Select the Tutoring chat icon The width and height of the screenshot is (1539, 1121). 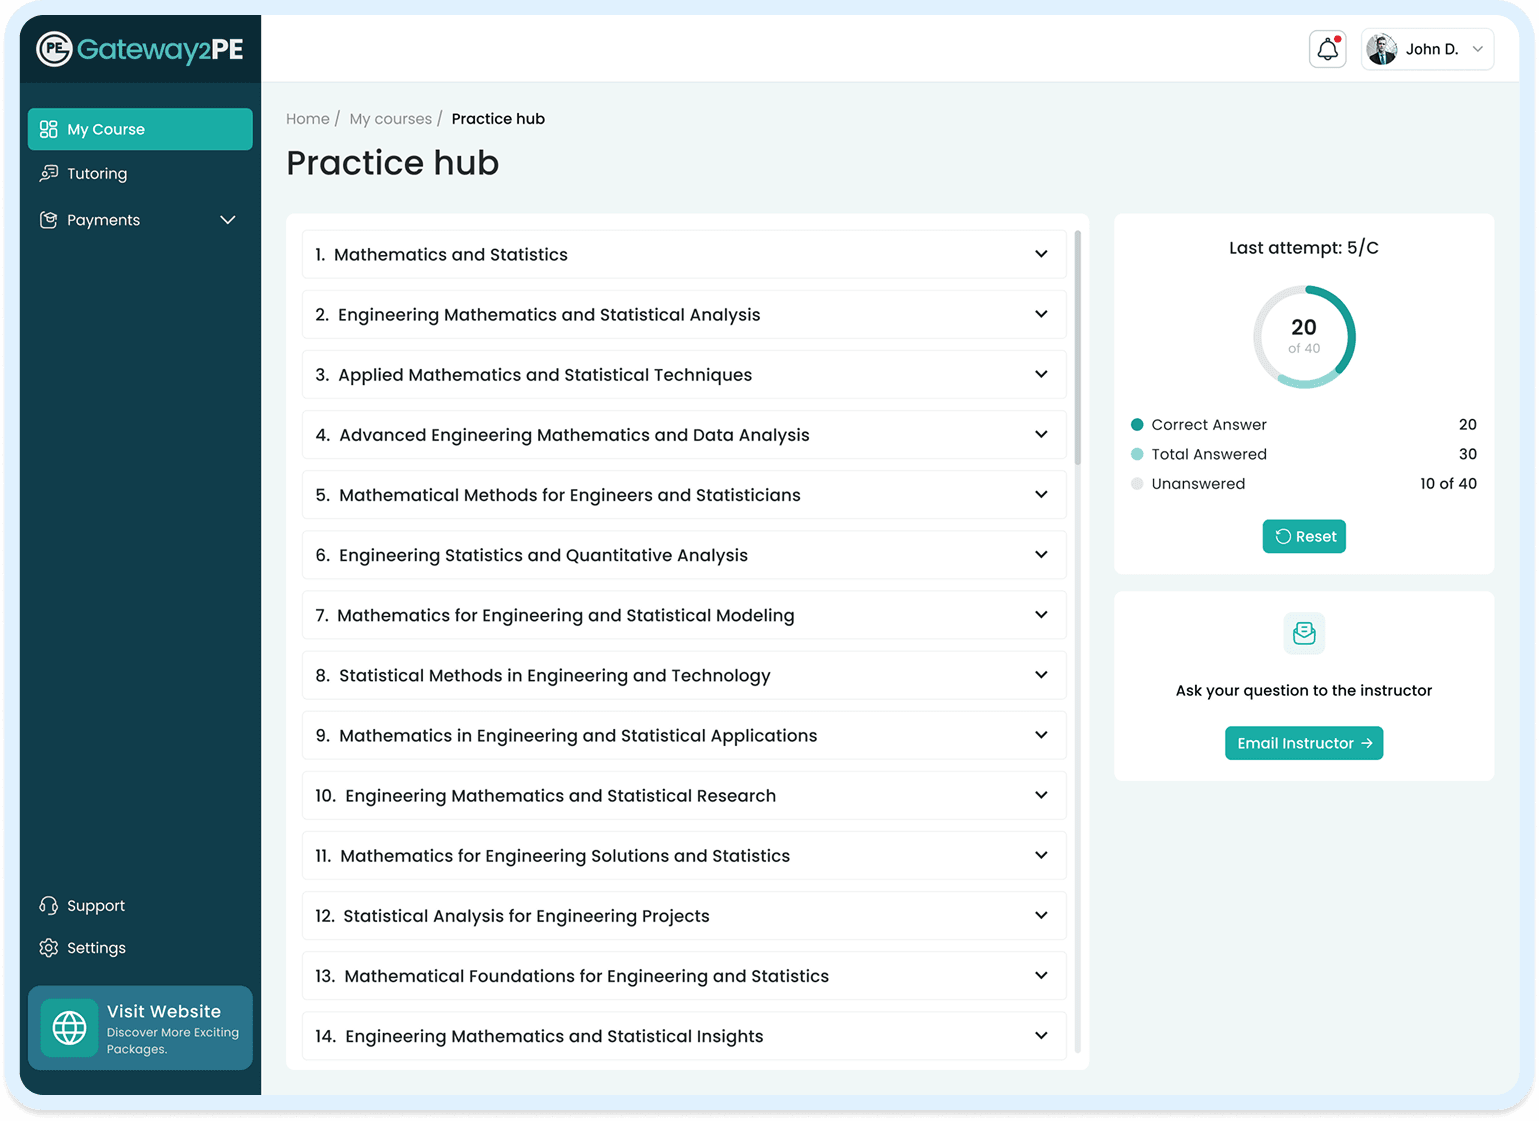(x=49, y=173)
